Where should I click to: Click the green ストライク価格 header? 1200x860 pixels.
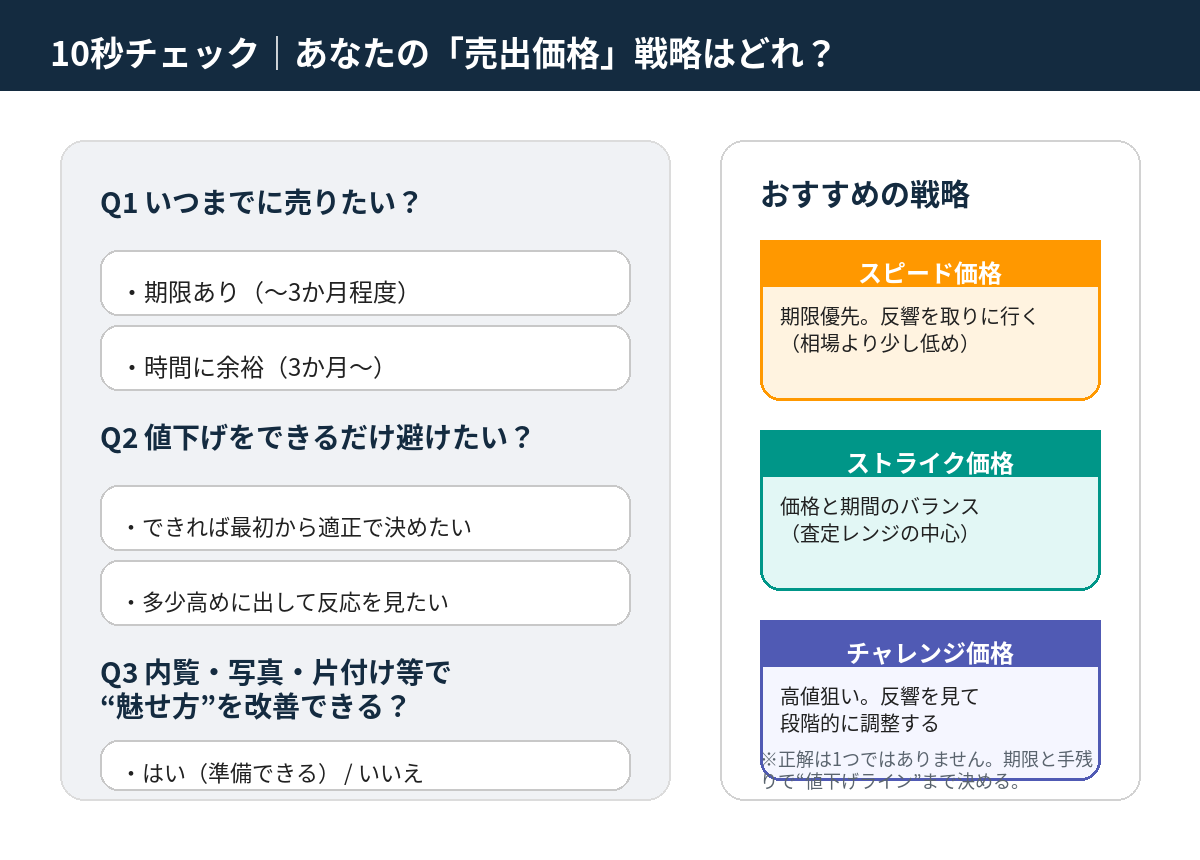(x=930, y=462)
